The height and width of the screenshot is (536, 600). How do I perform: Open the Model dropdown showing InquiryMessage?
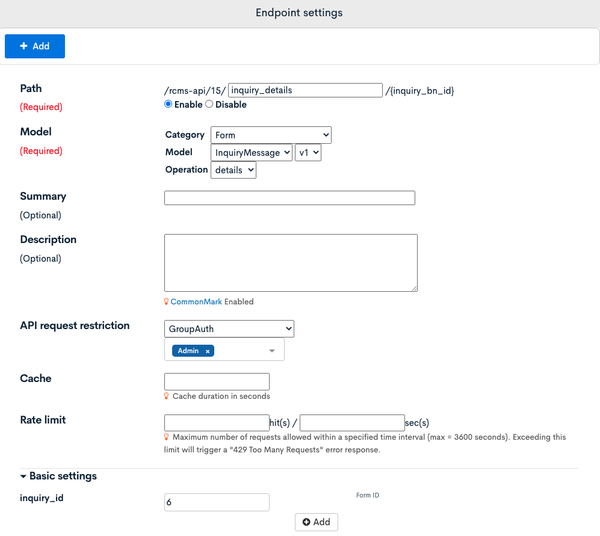tap(251, 153)
